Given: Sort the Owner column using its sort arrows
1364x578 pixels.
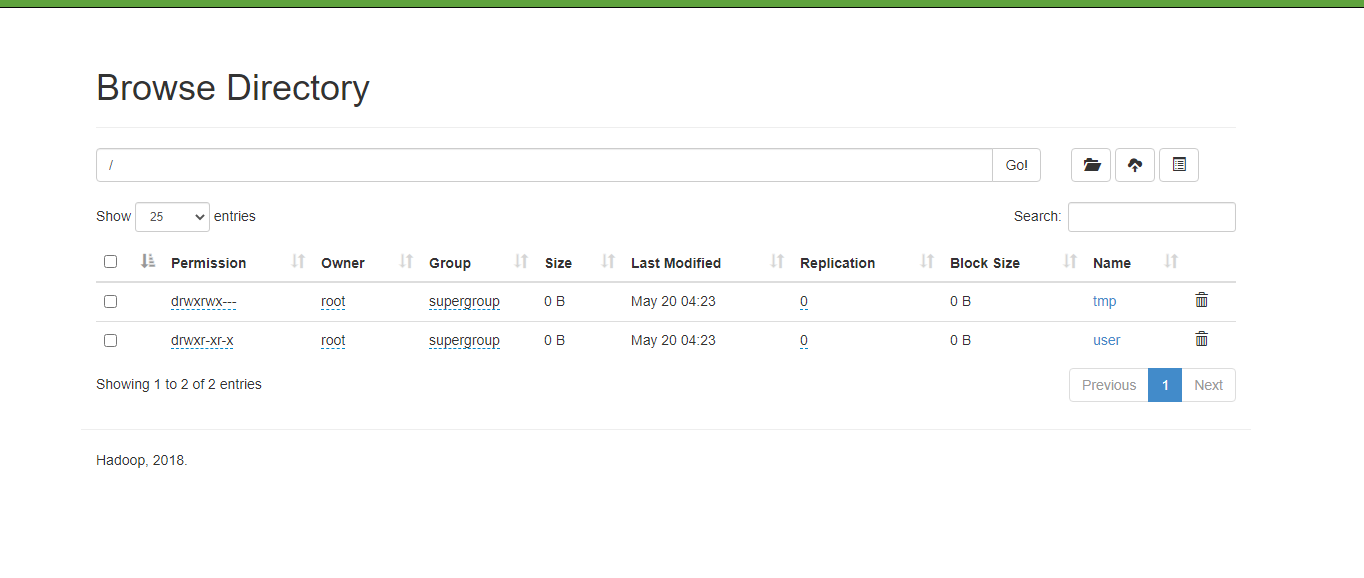Looking at the screenshot, I should point(404,262).
